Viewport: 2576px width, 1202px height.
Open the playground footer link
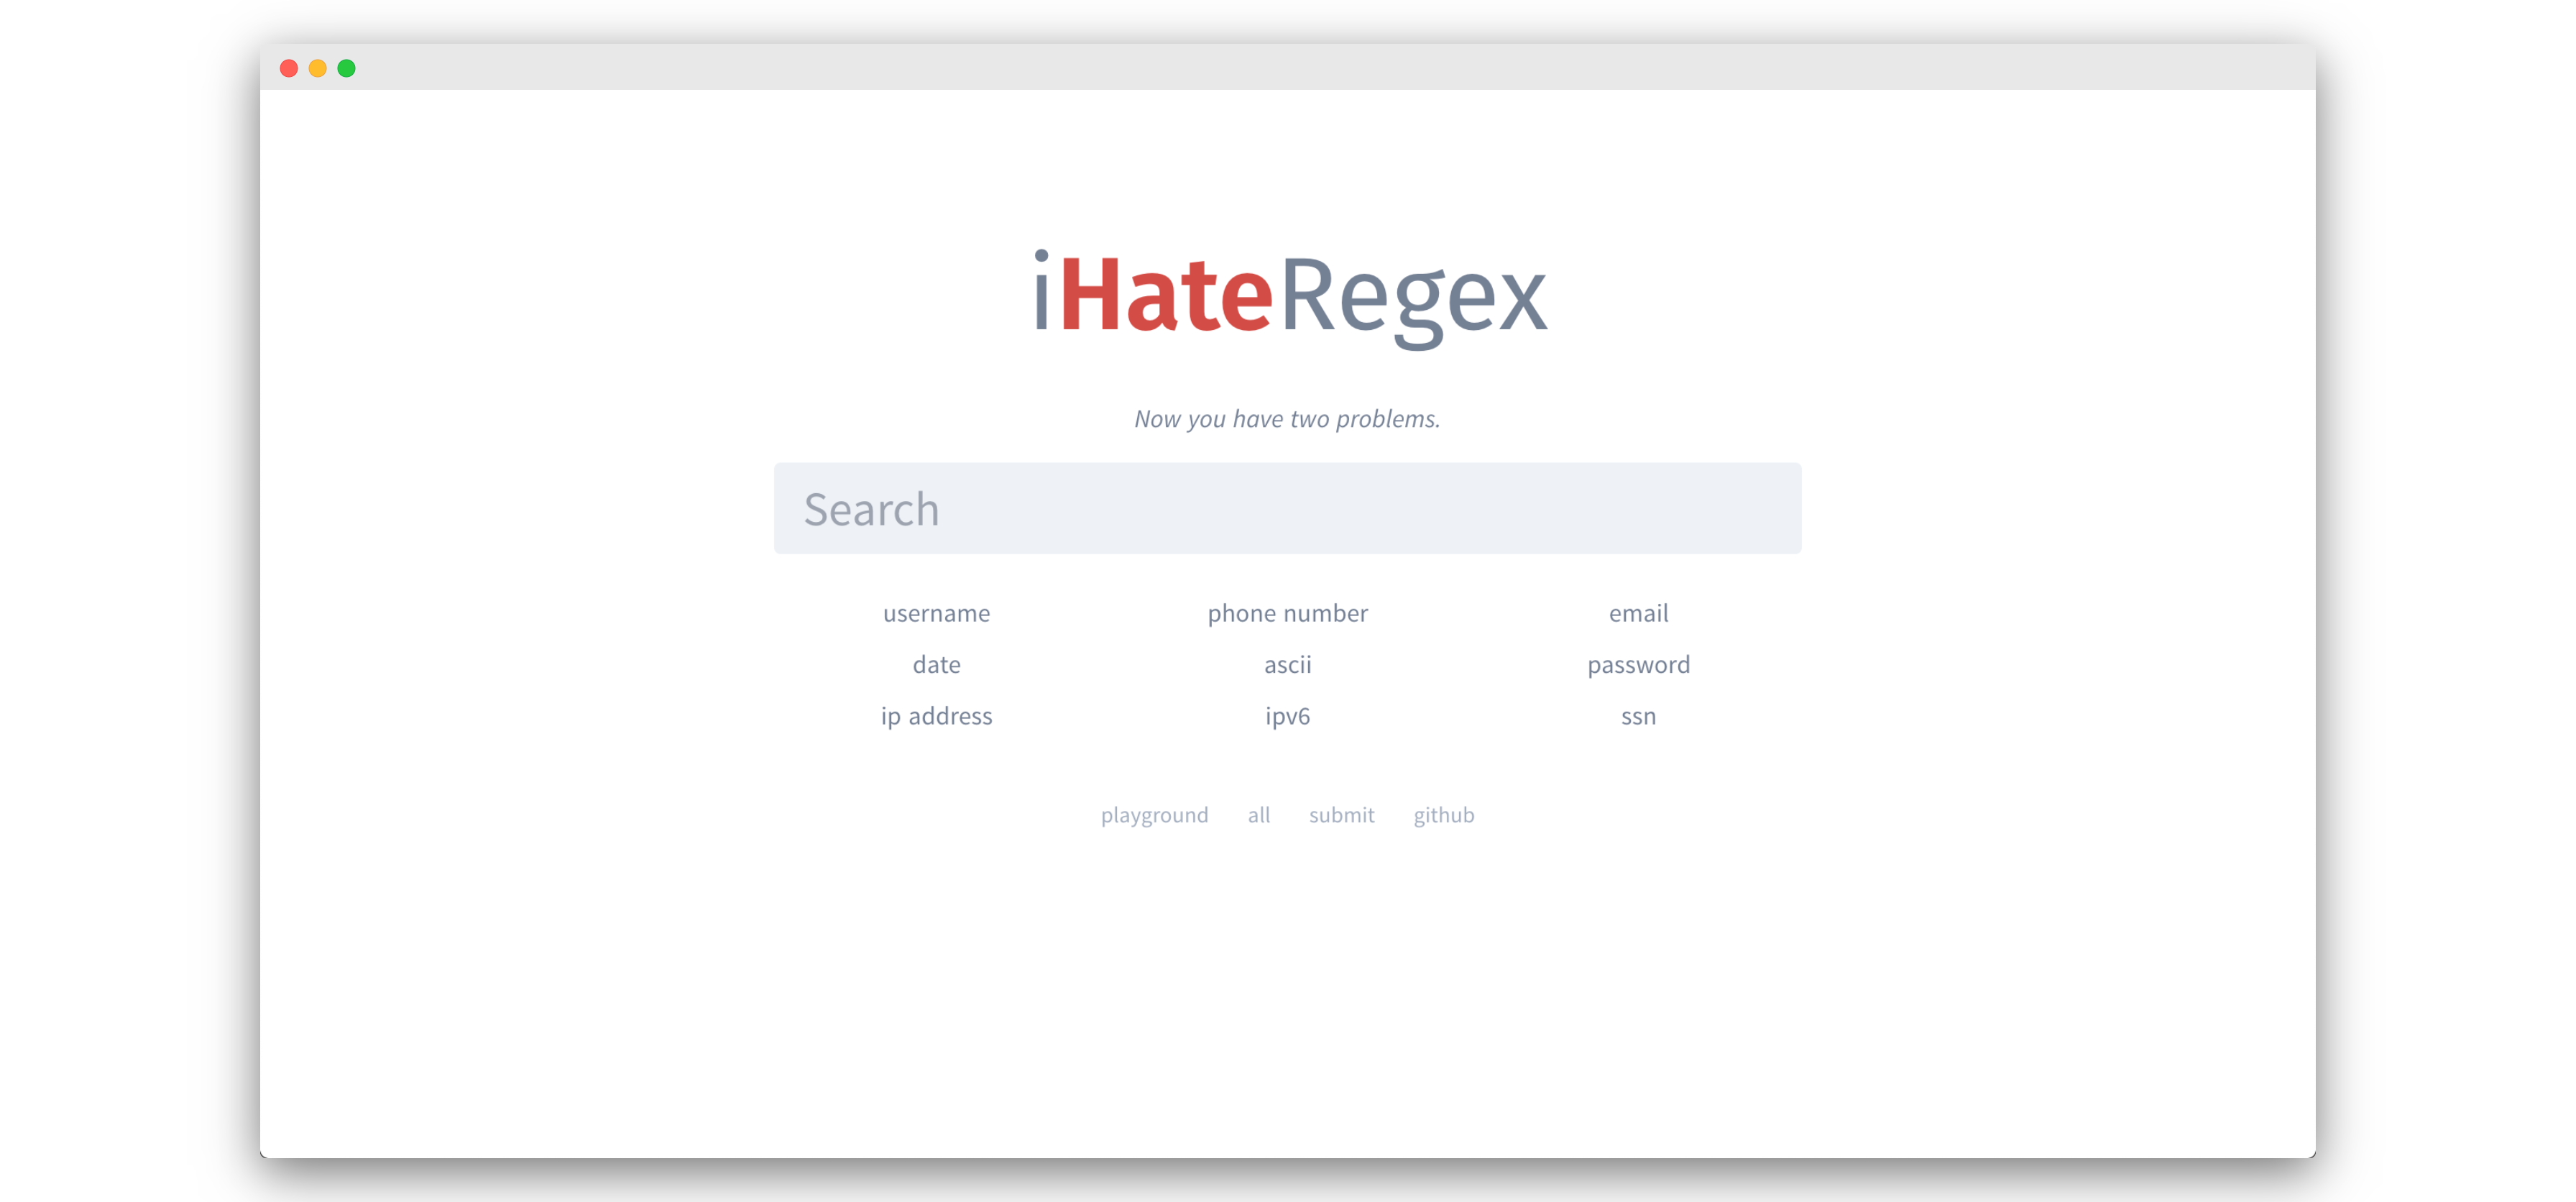[1154, 815]
